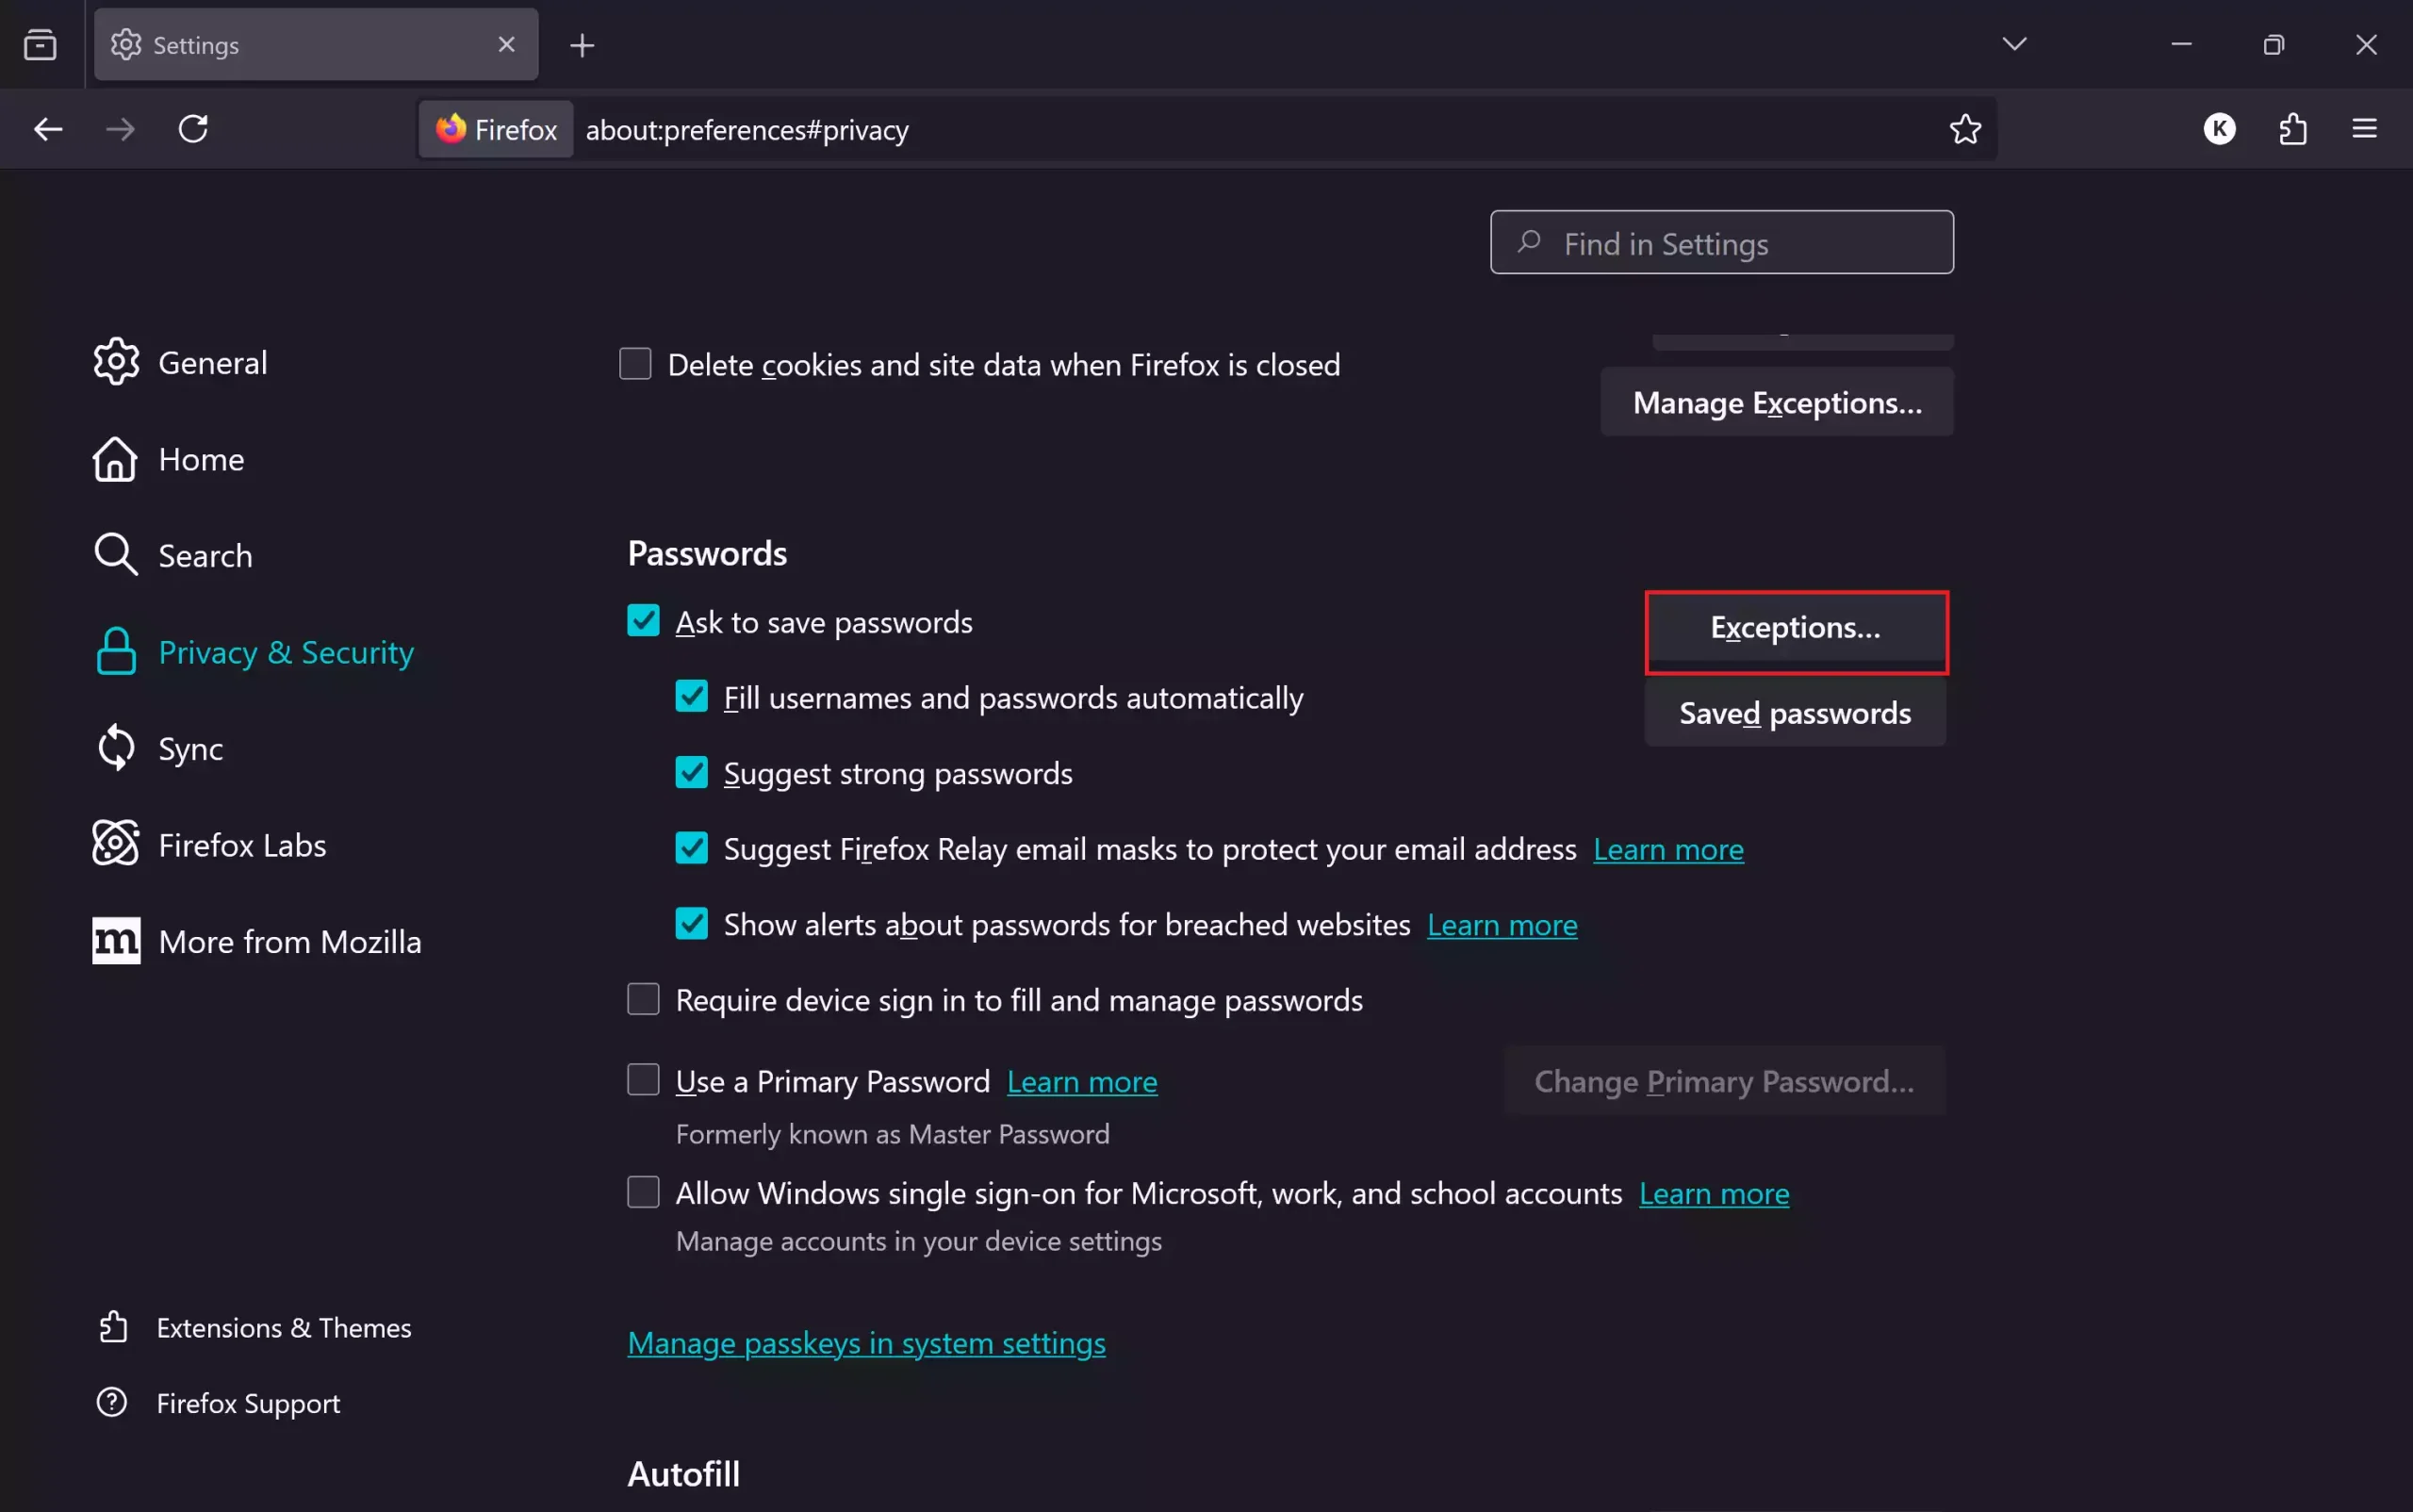Screen dimensions: 2413x1512
Task: Click the More from Mozilla icon
Action: point(115,939)
